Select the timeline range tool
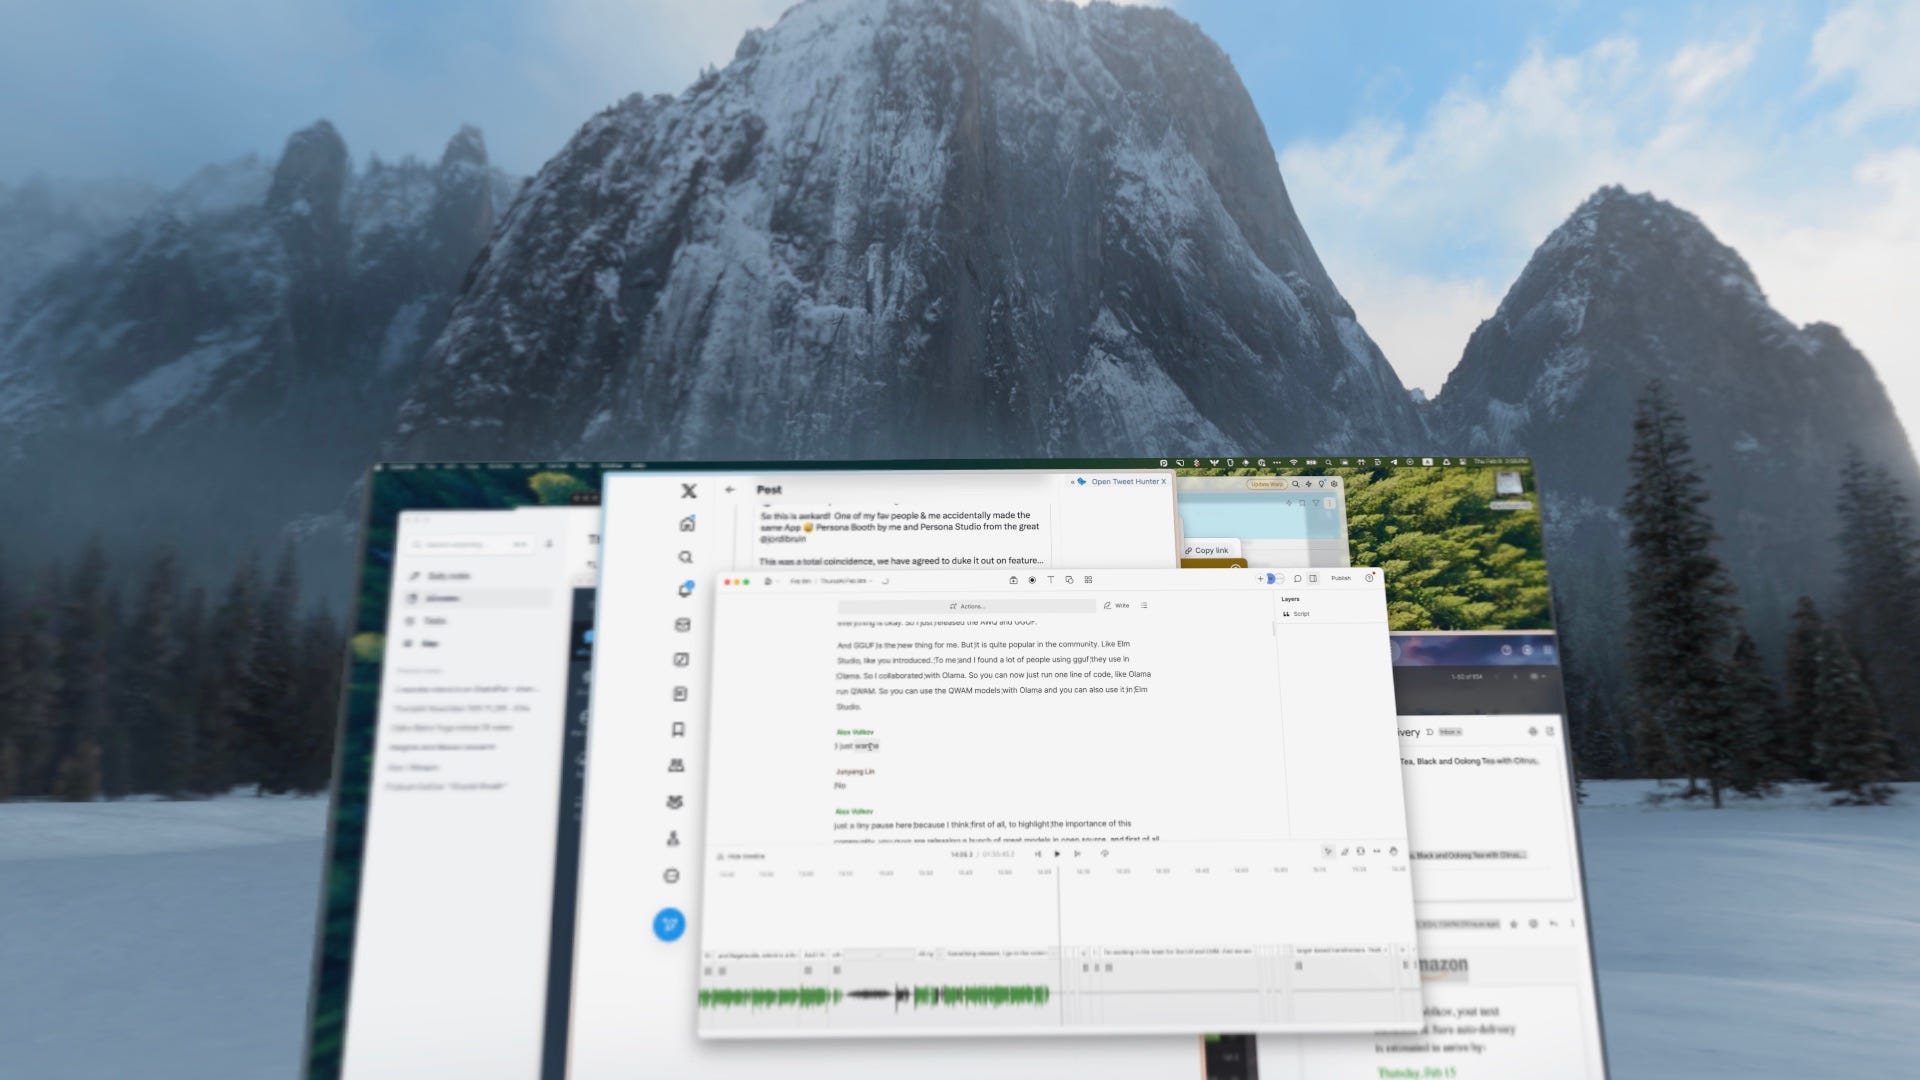The width and height of the screenshot is (1920, 1080). [x=1360, y=851]
